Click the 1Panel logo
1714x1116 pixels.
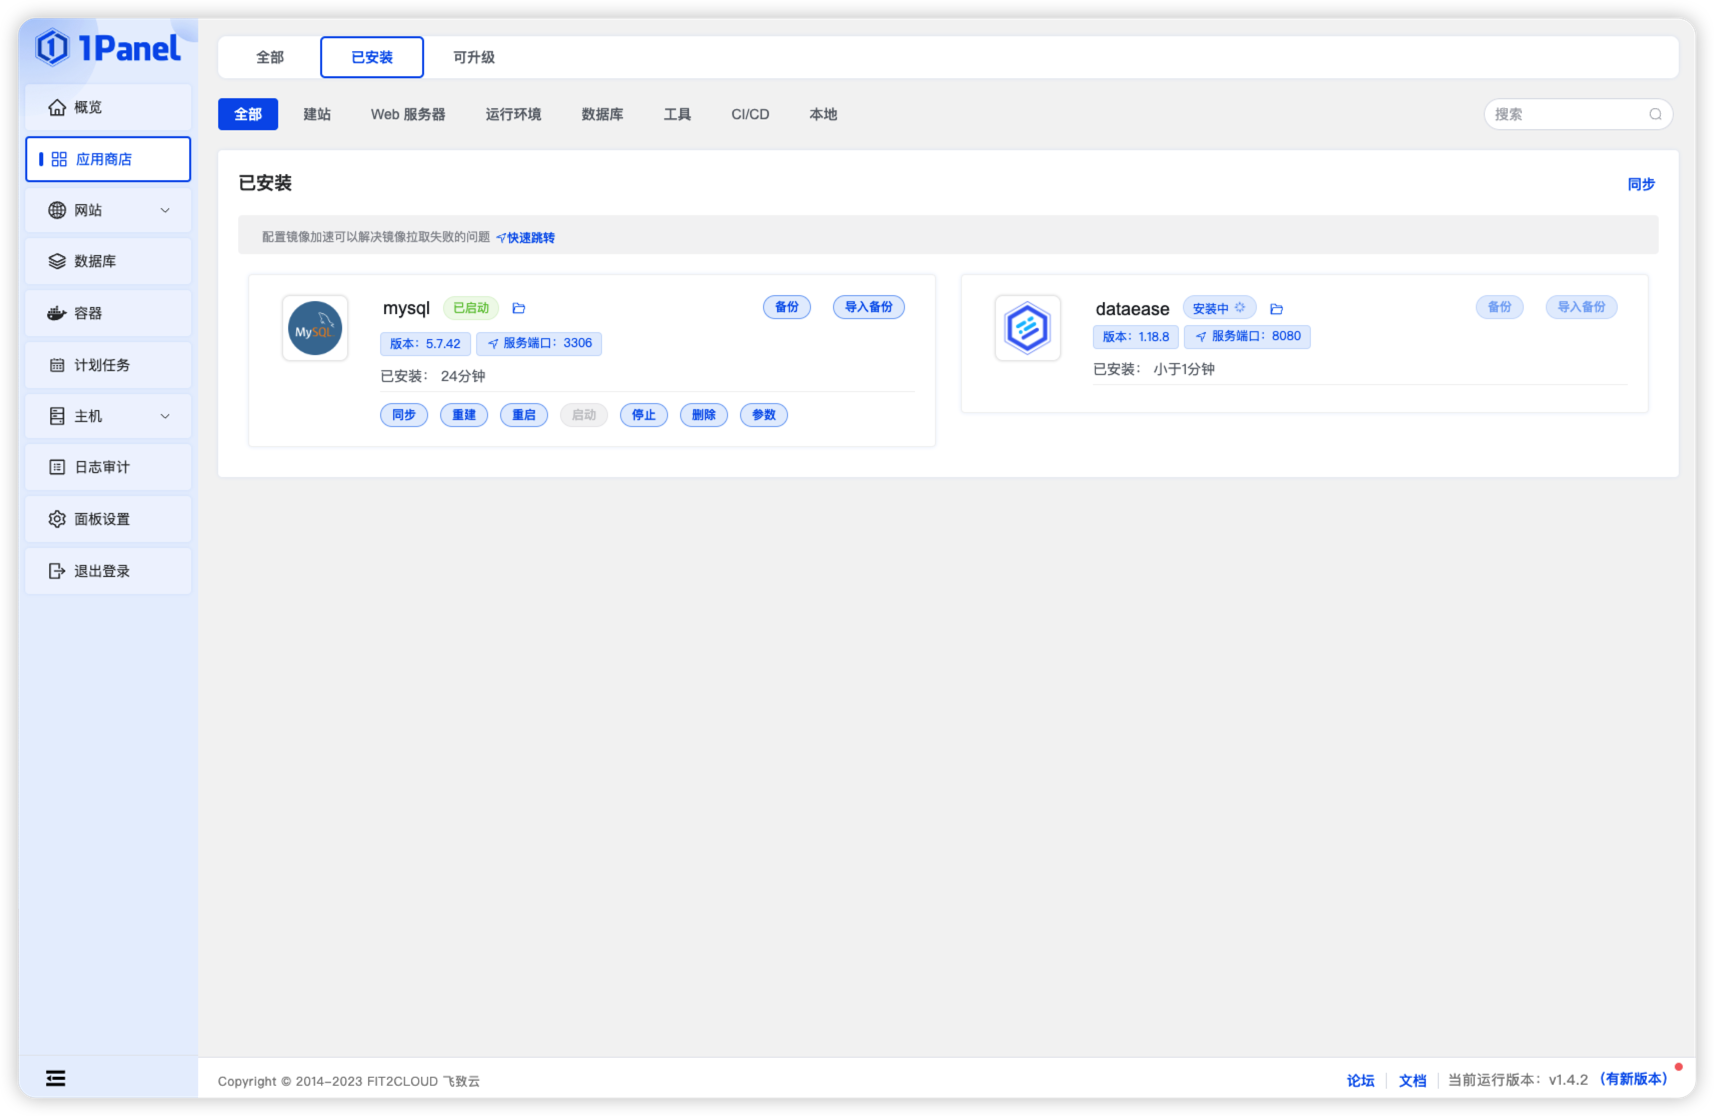coord(108,48)
